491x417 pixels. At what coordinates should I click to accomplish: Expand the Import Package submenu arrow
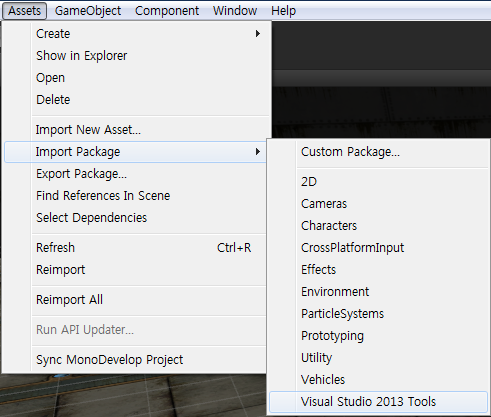[x=258, y=152]
